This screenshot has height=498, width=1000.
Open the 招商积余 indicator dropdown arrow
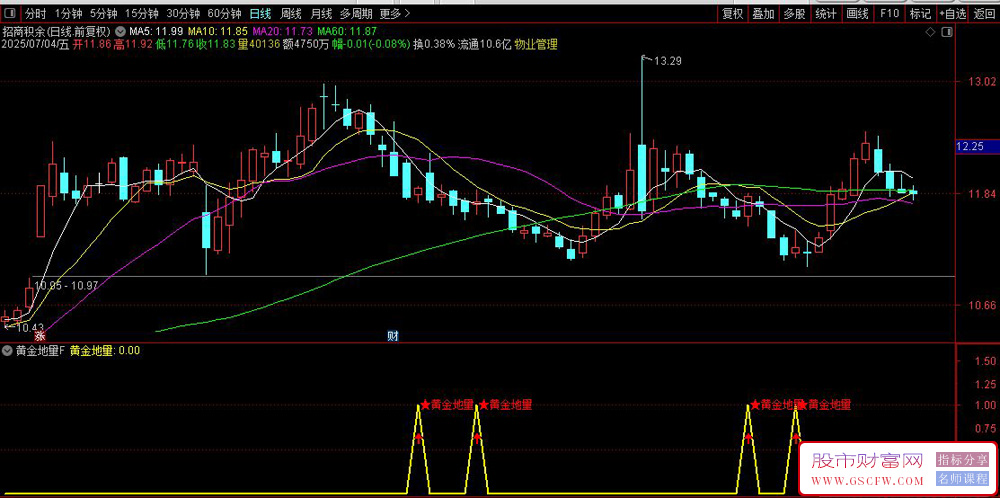point(121,31)
